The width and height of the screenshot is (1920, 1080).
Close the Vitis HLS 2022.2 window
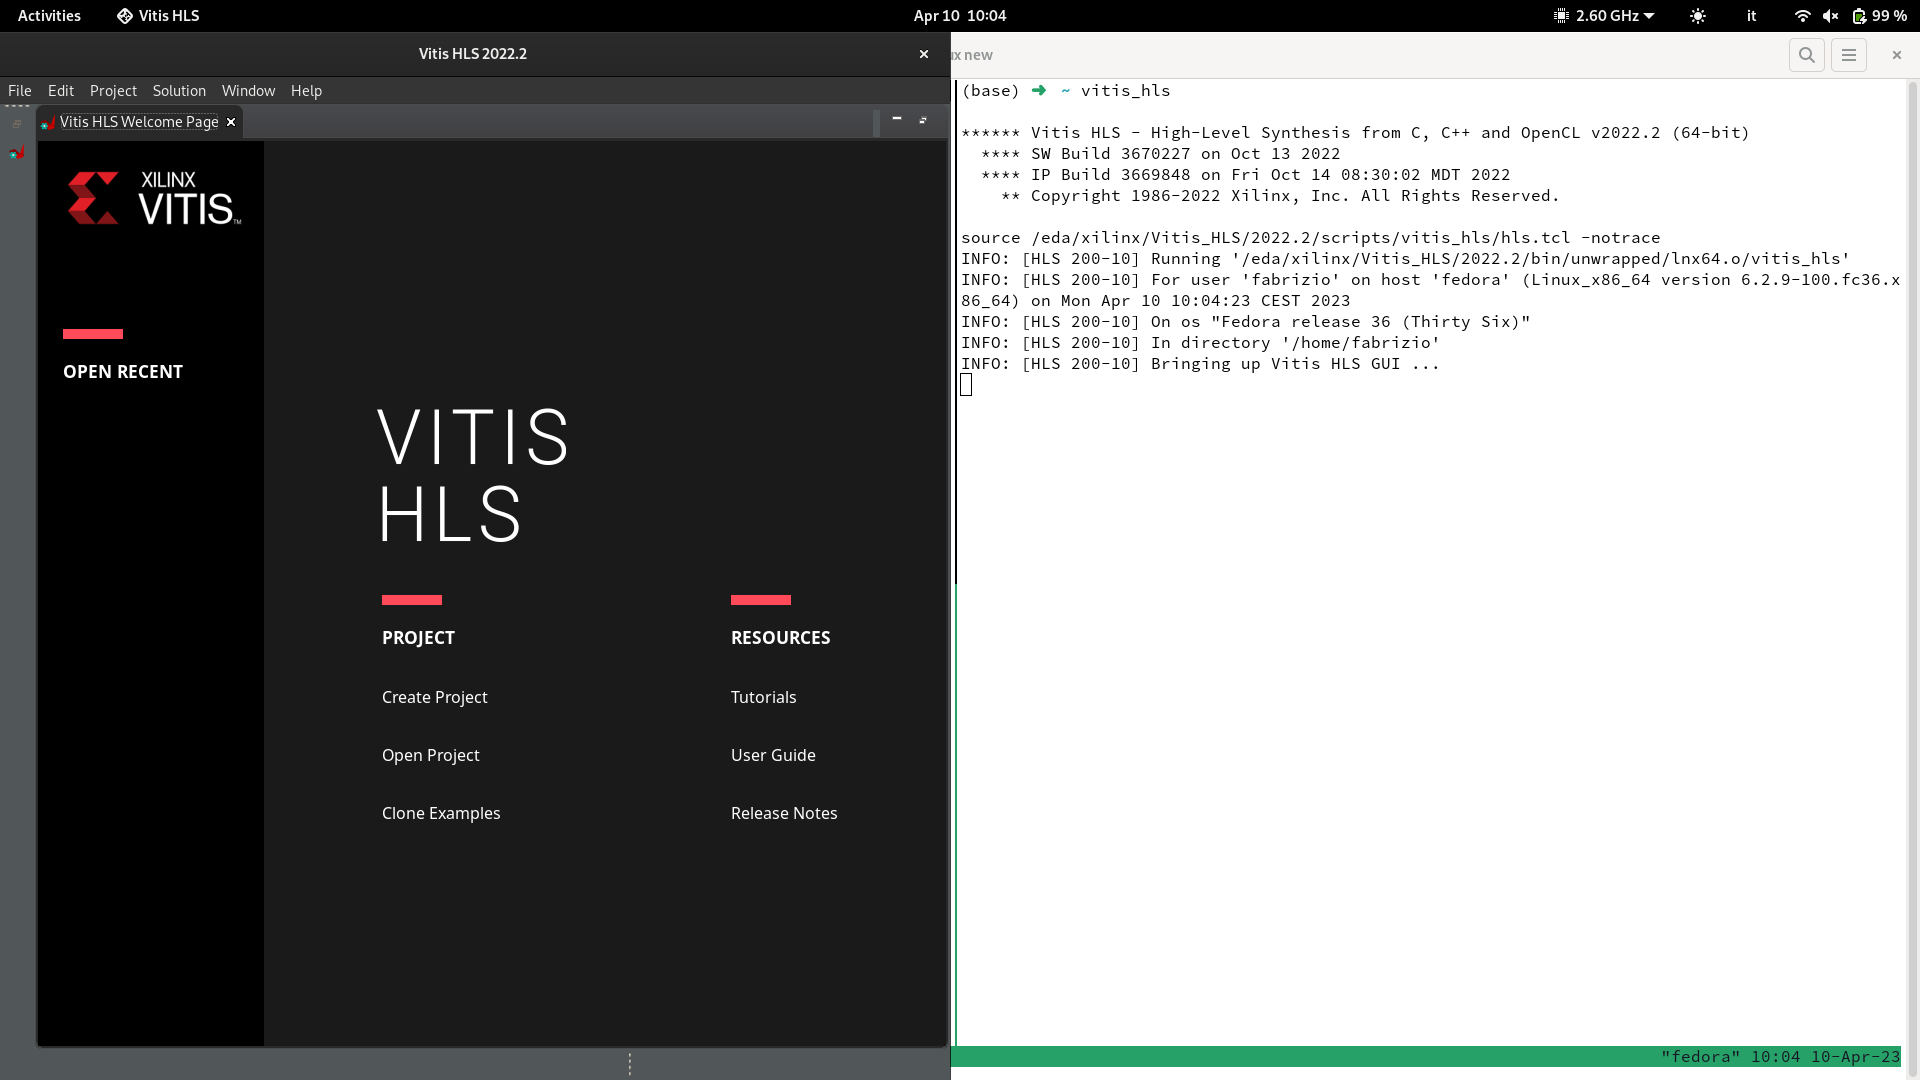(924, 54)
